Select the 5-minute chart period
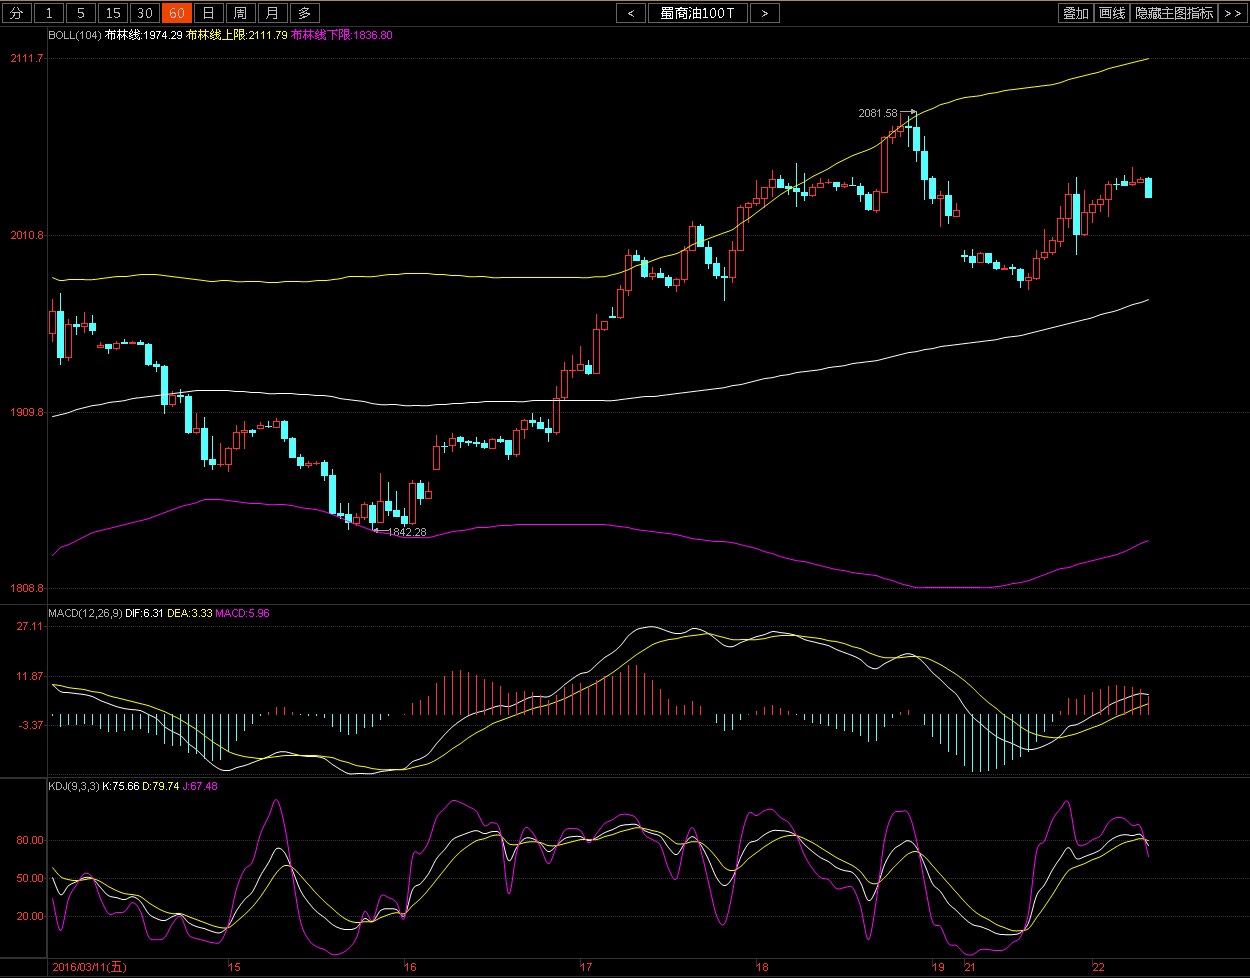The height and width of the screenshot is (978, 1250). click(x=81, y=13)
